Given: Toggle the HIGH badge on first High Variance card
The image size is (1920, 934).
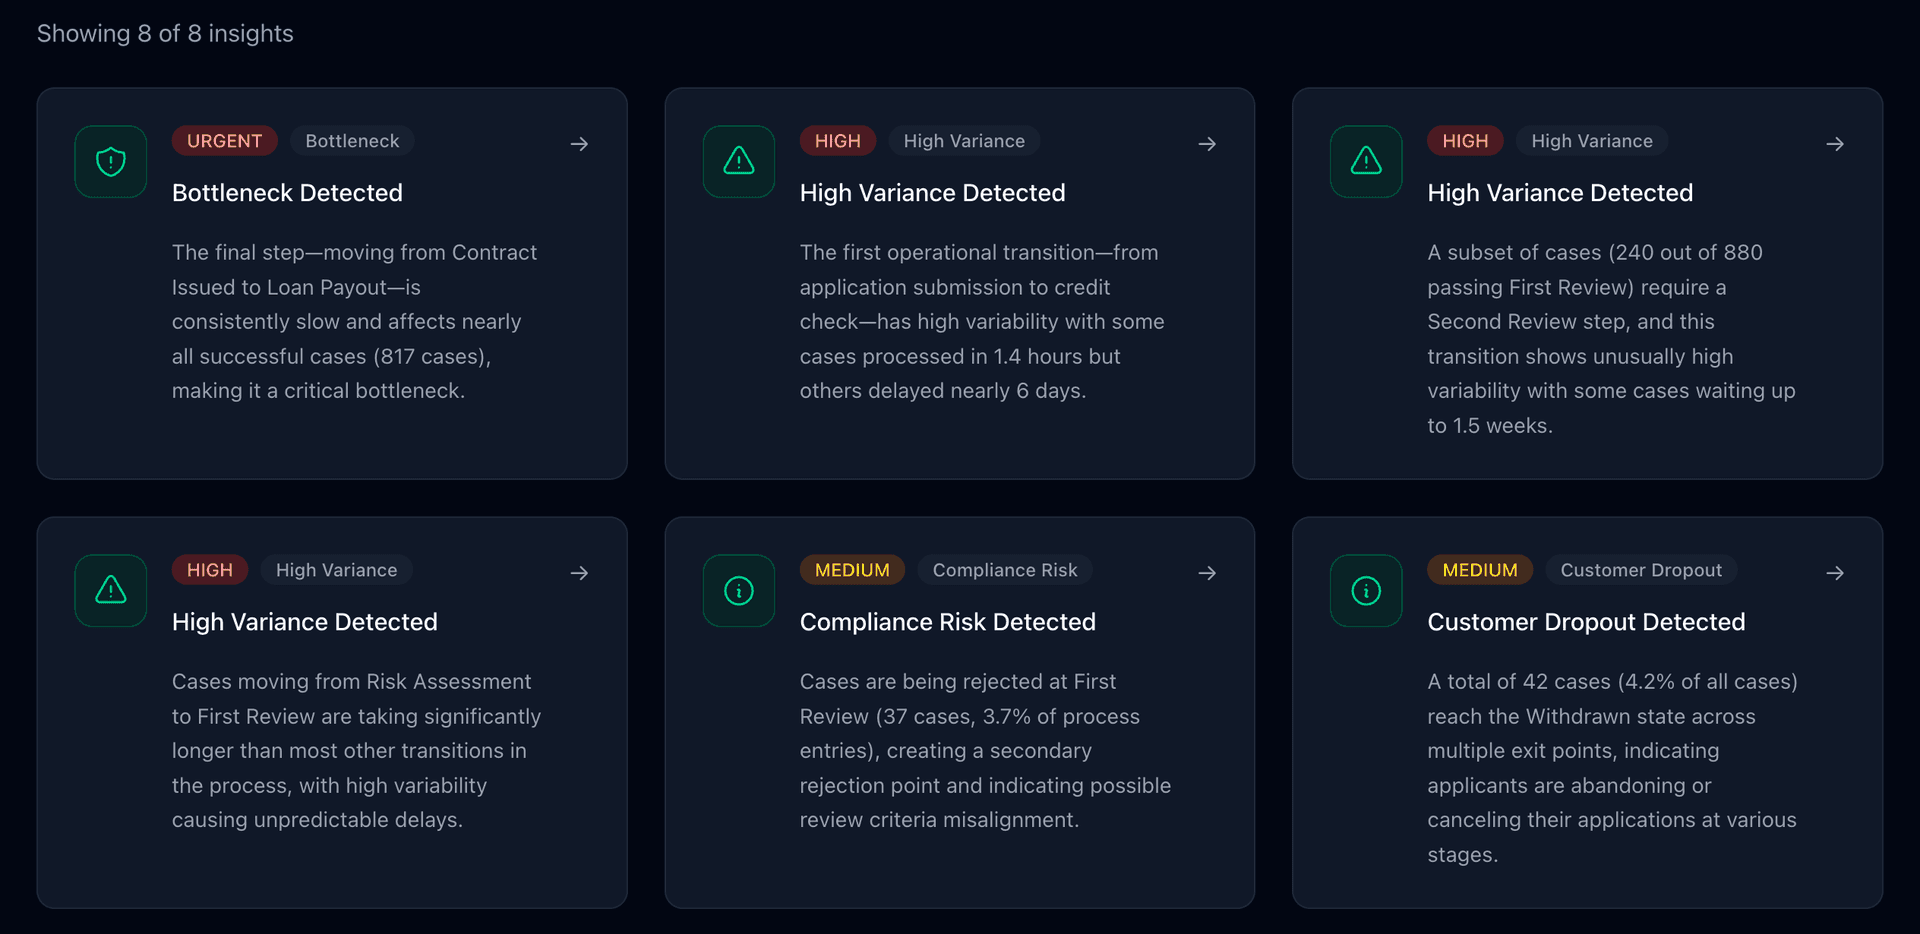Looking at the screenshot, I should point(838,141).
